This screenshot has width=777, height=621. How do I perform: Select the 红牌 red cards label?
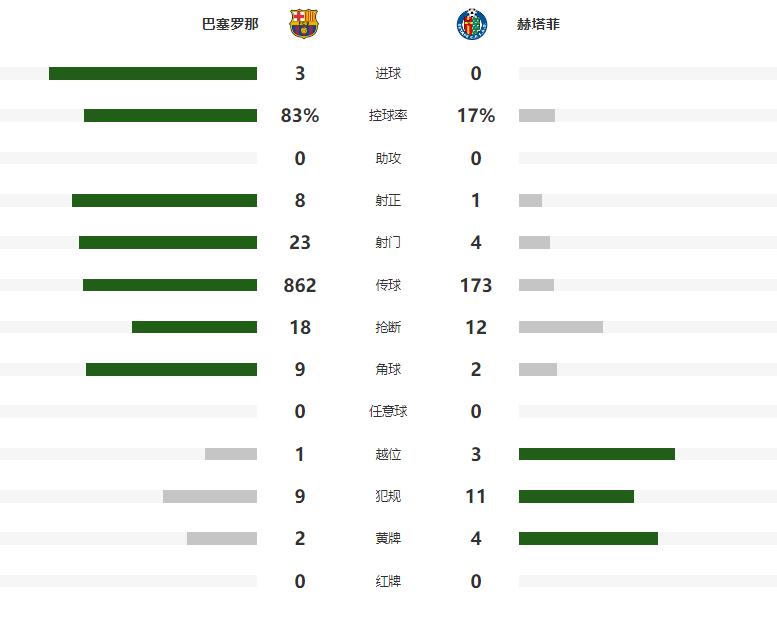point(388,581)
